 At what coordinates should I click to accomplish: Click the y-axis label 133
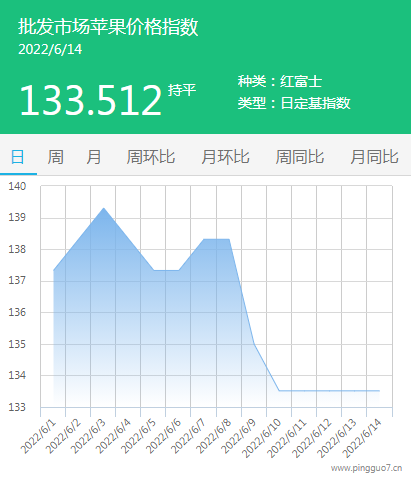coord(17,407)
